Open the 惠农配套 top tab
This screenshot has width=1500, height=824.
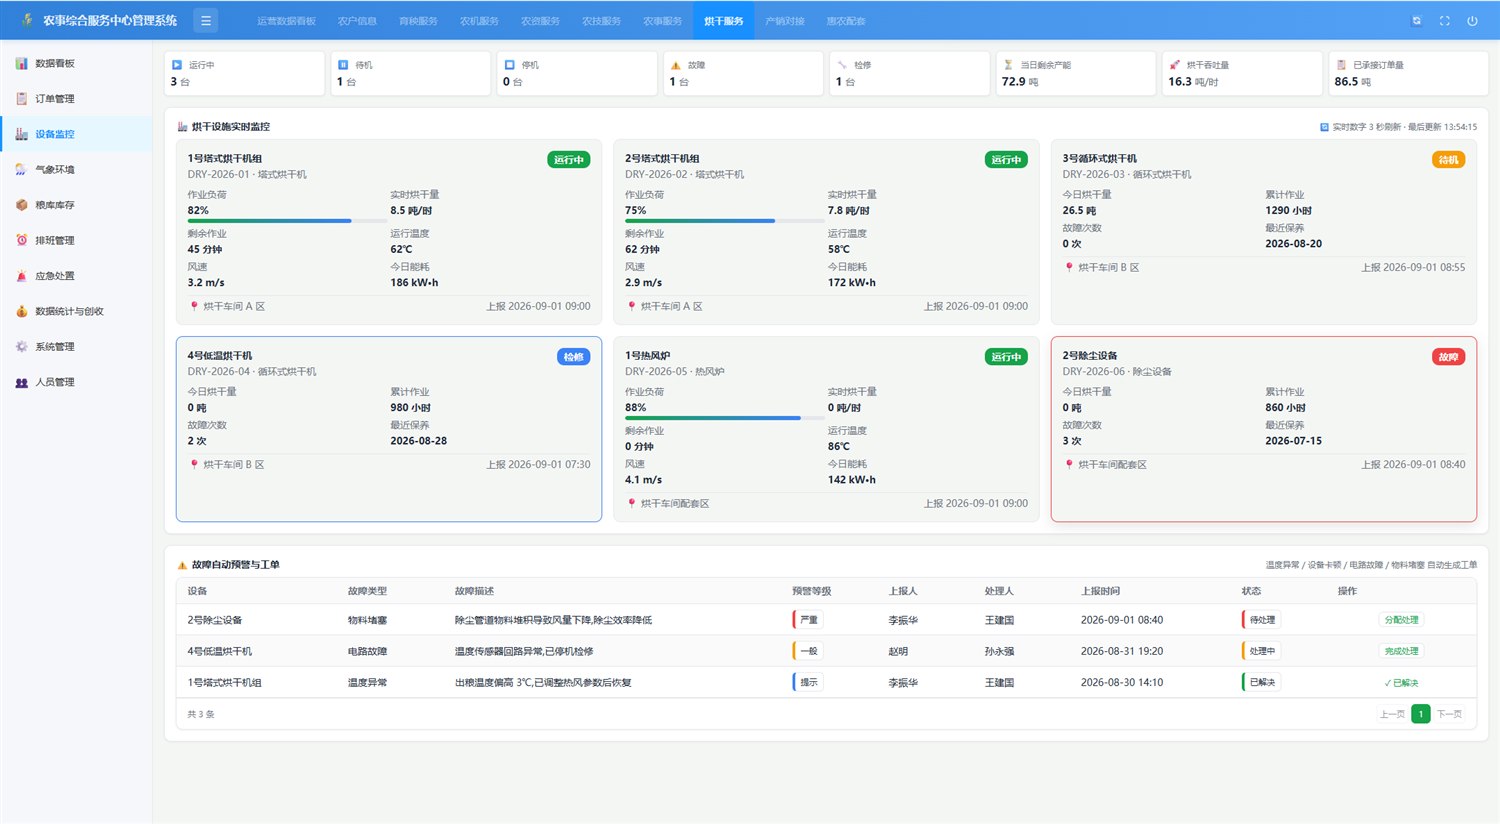pyautogui.click(x=846, y=21)
